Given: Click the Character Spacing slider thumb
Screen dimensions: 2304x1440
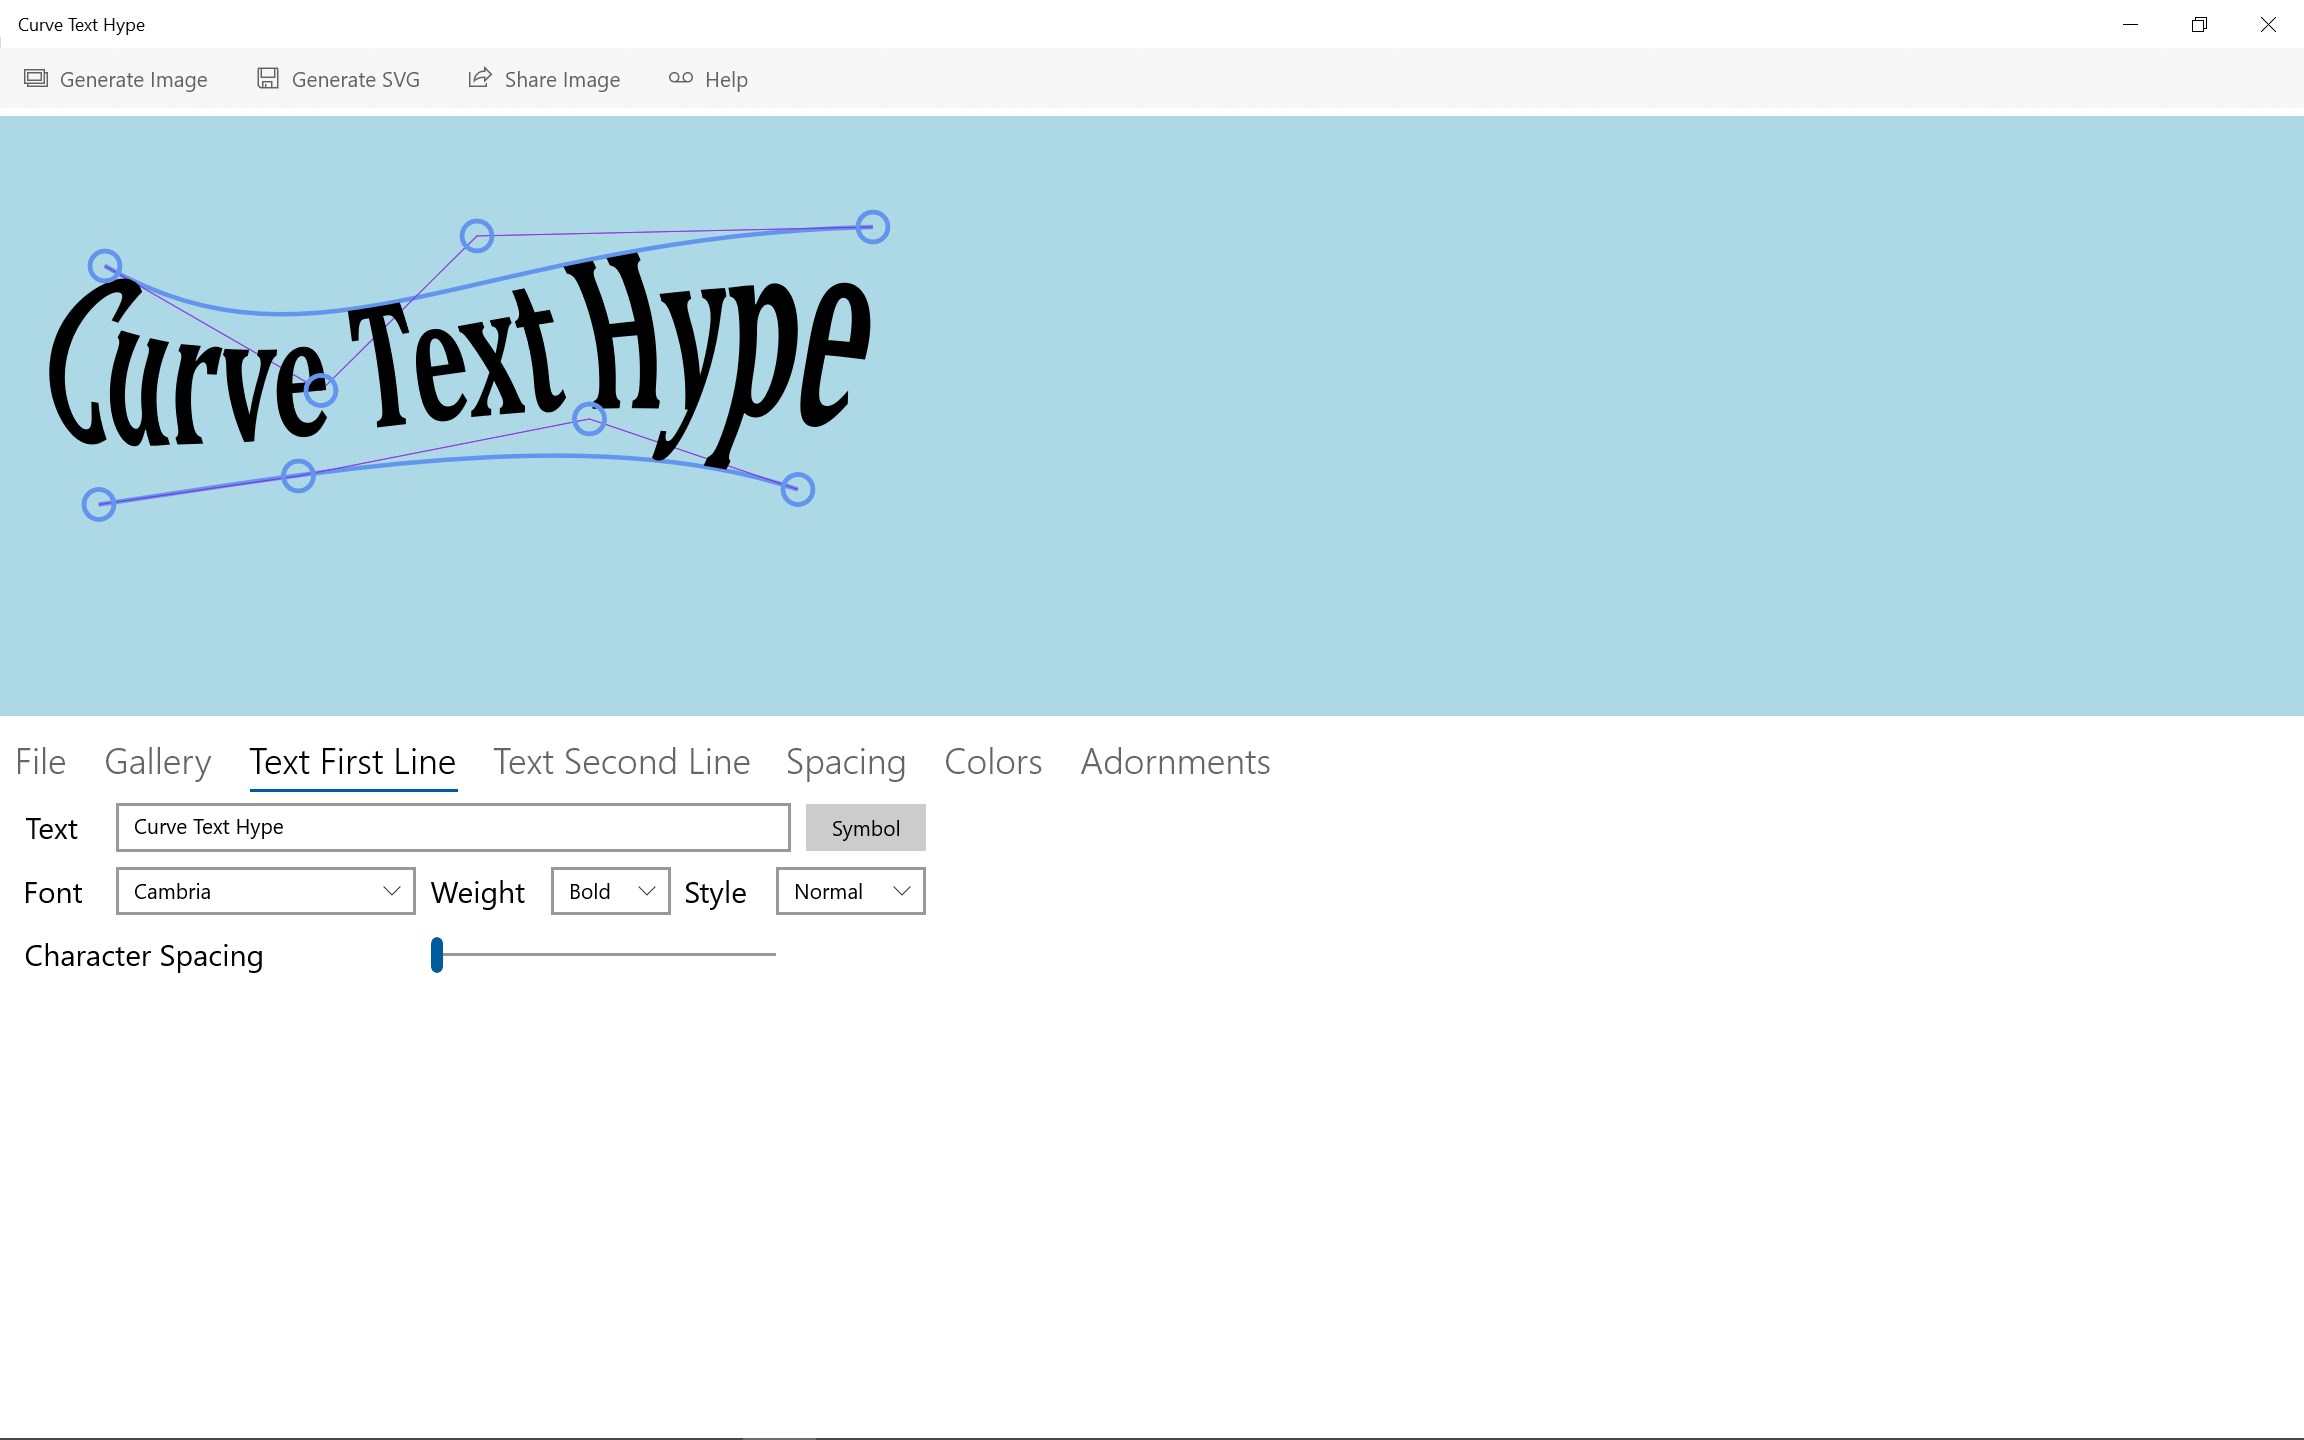Looking at the screenshot, I should (437, 955).
